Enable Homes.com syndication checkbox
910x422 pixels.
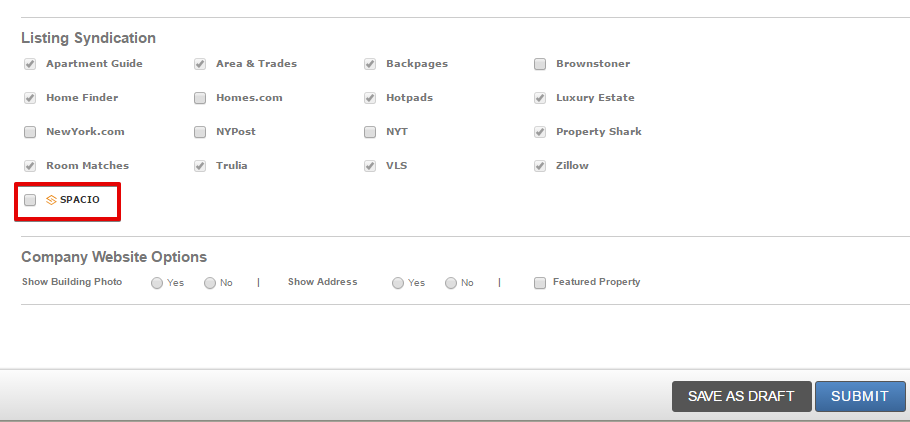[x=200, y=98]
